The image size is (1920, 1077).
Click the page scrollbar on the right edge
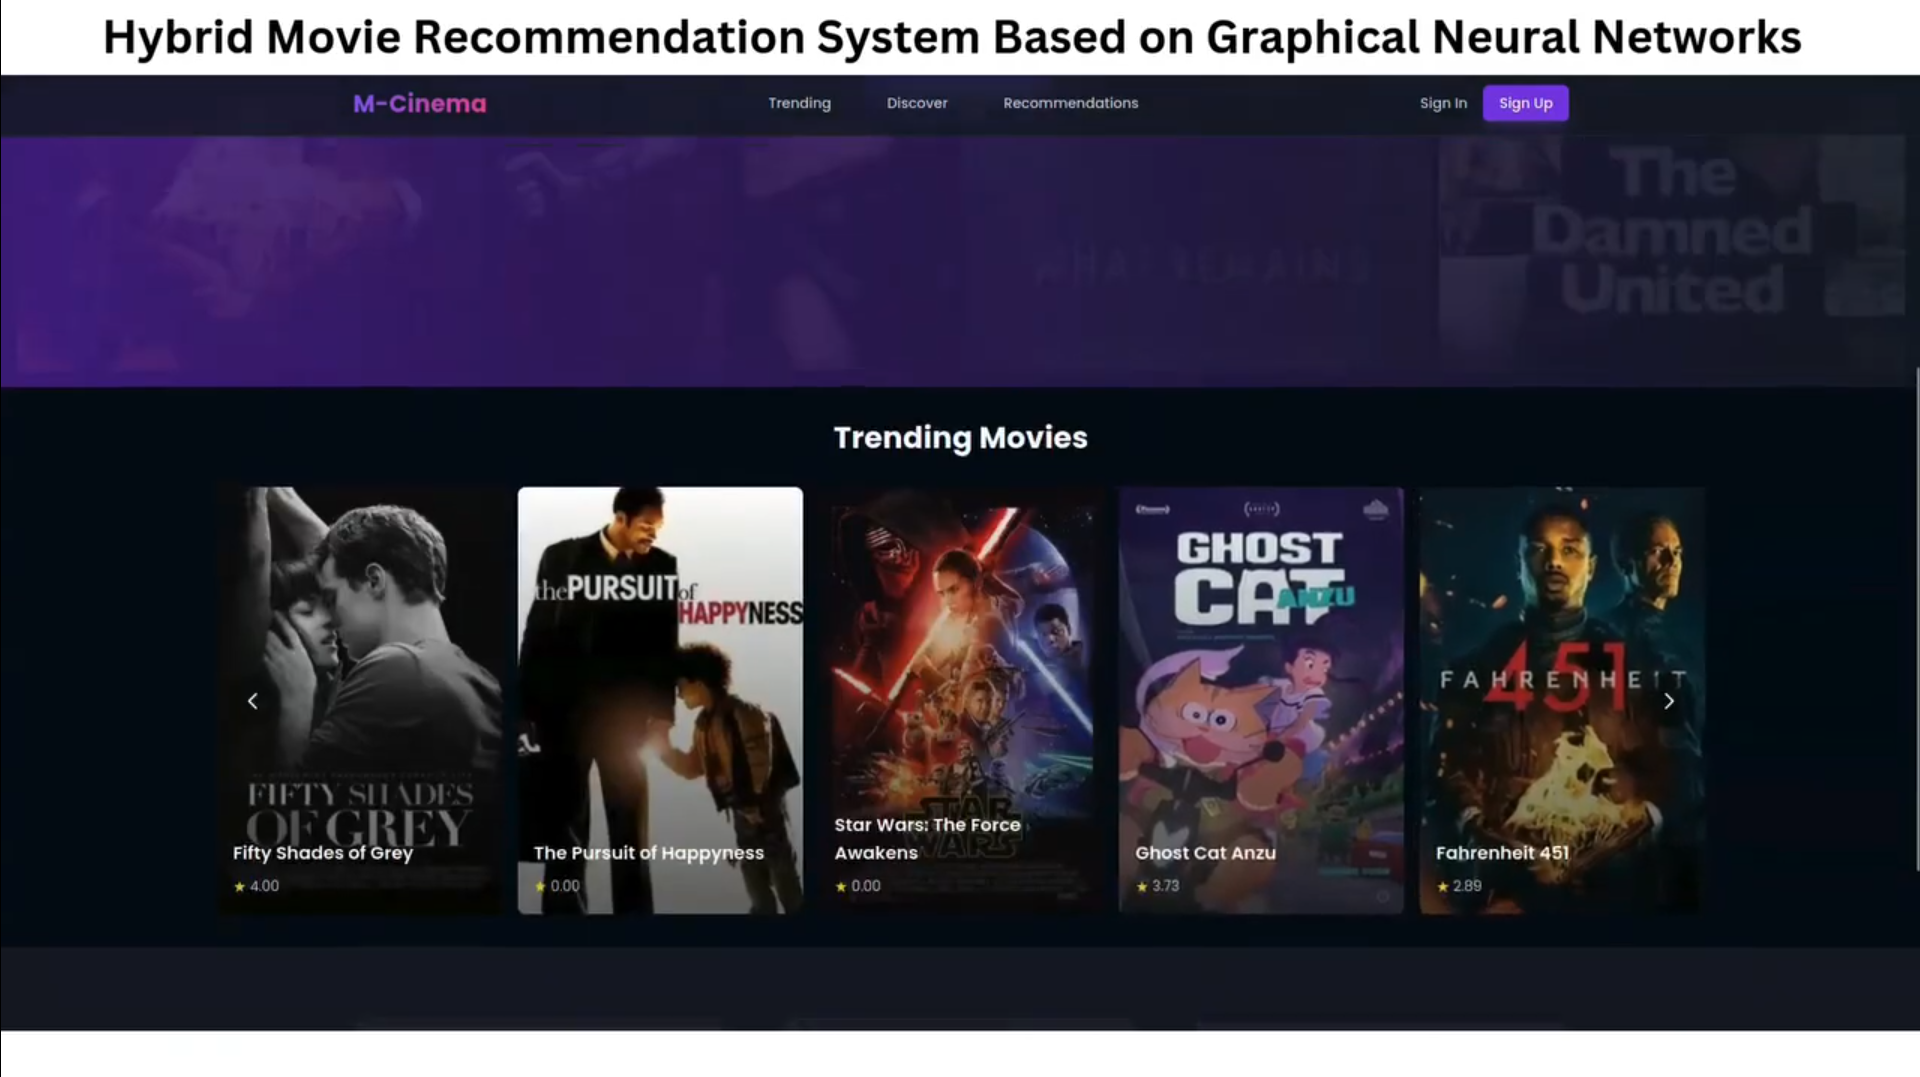(x=1916, y=620)
